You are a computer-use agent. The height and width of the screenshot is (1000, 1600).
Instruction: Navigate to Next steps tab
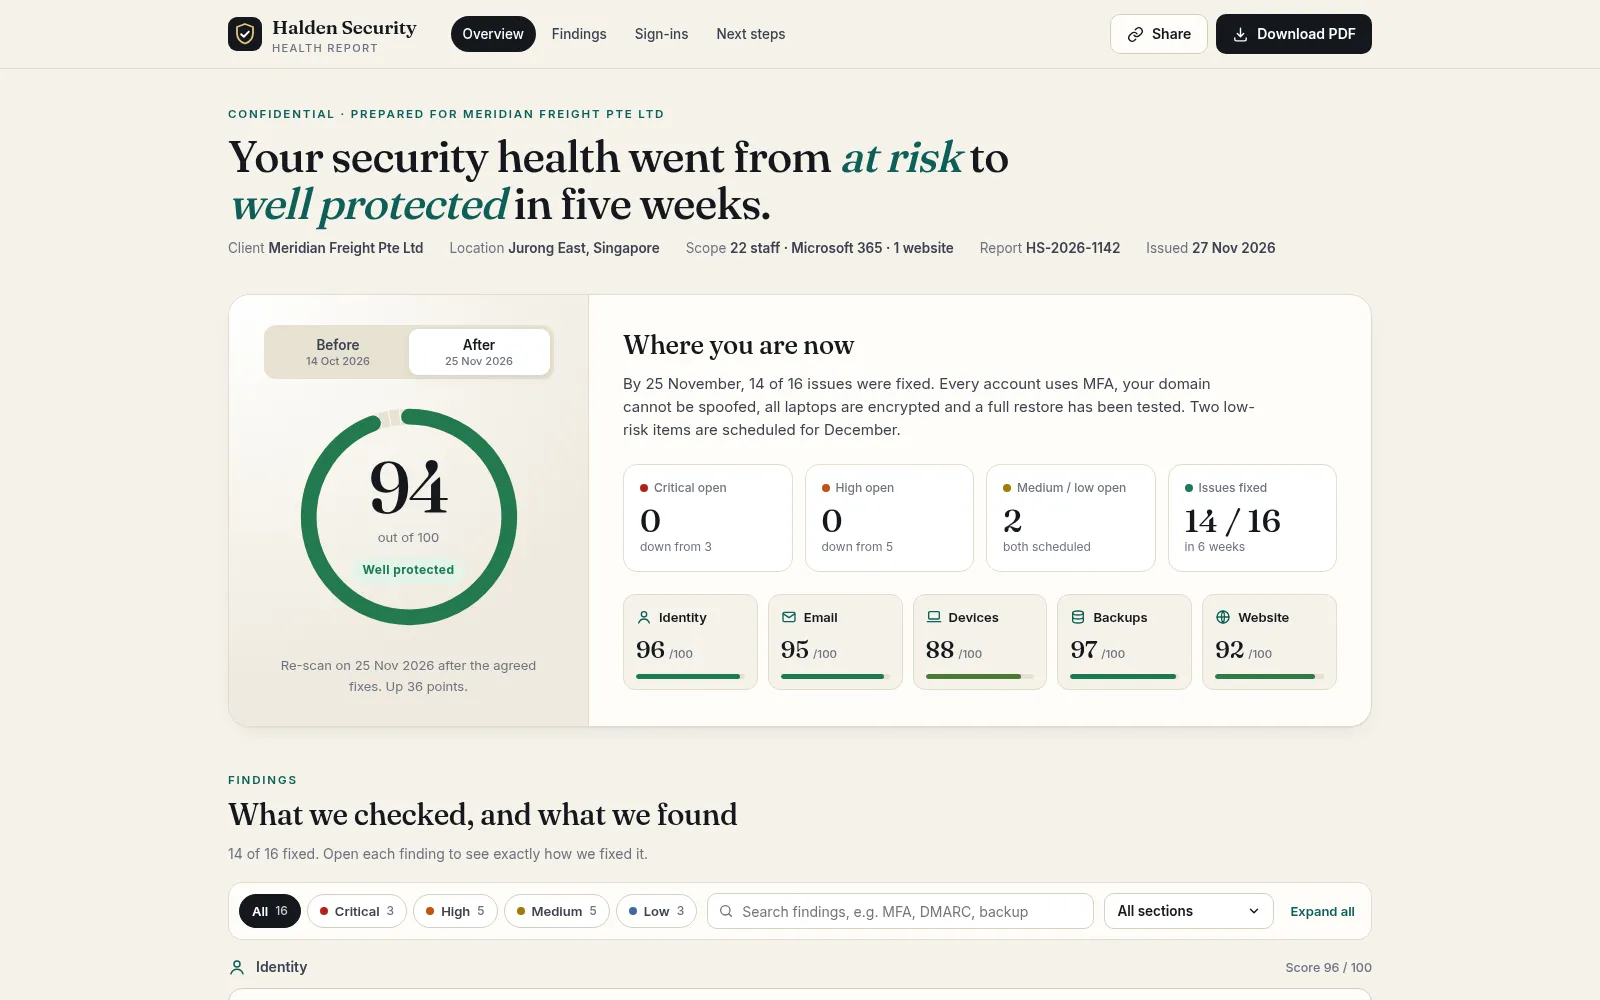coord(751,34)
